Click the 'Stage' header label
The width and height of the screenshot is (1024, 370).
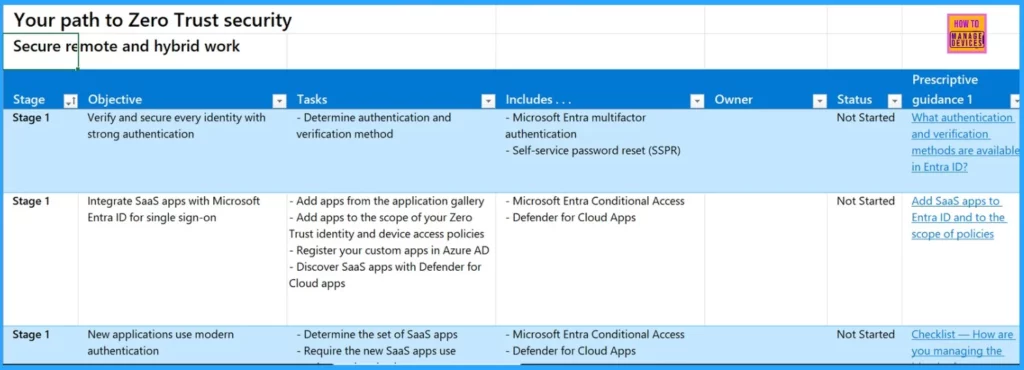29,100
